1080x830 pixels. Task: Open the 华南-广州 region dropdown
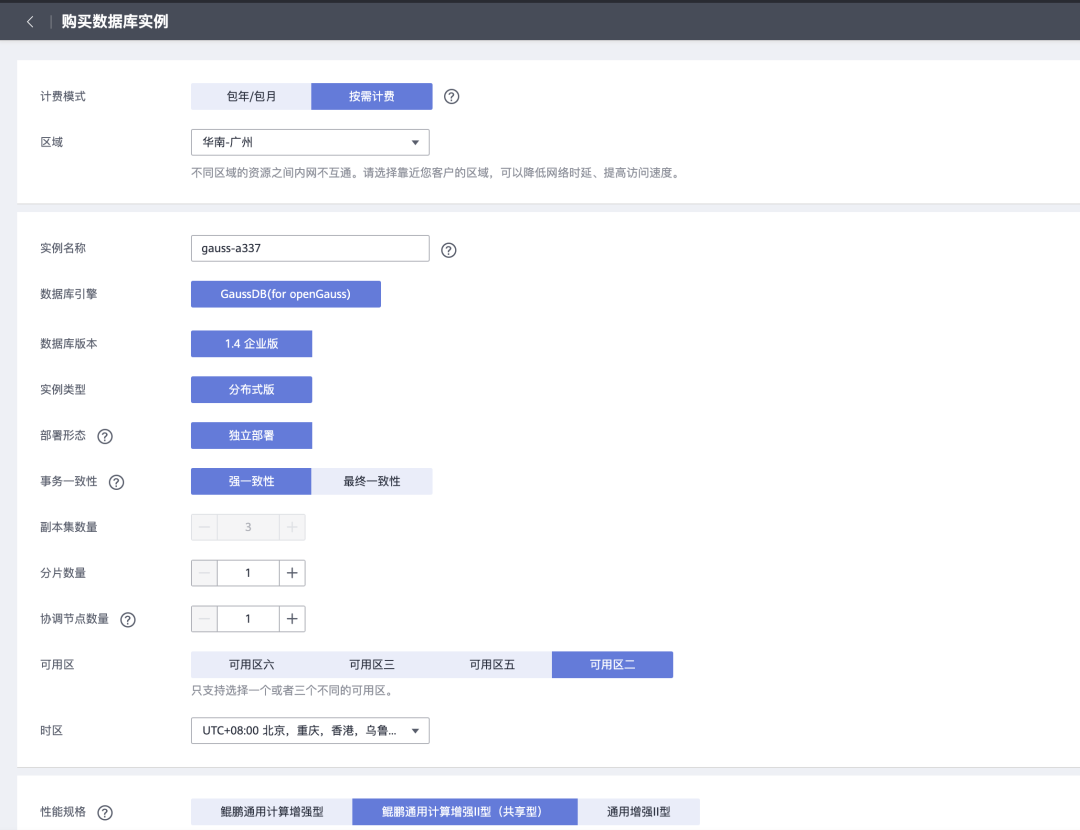pos(310,143)
